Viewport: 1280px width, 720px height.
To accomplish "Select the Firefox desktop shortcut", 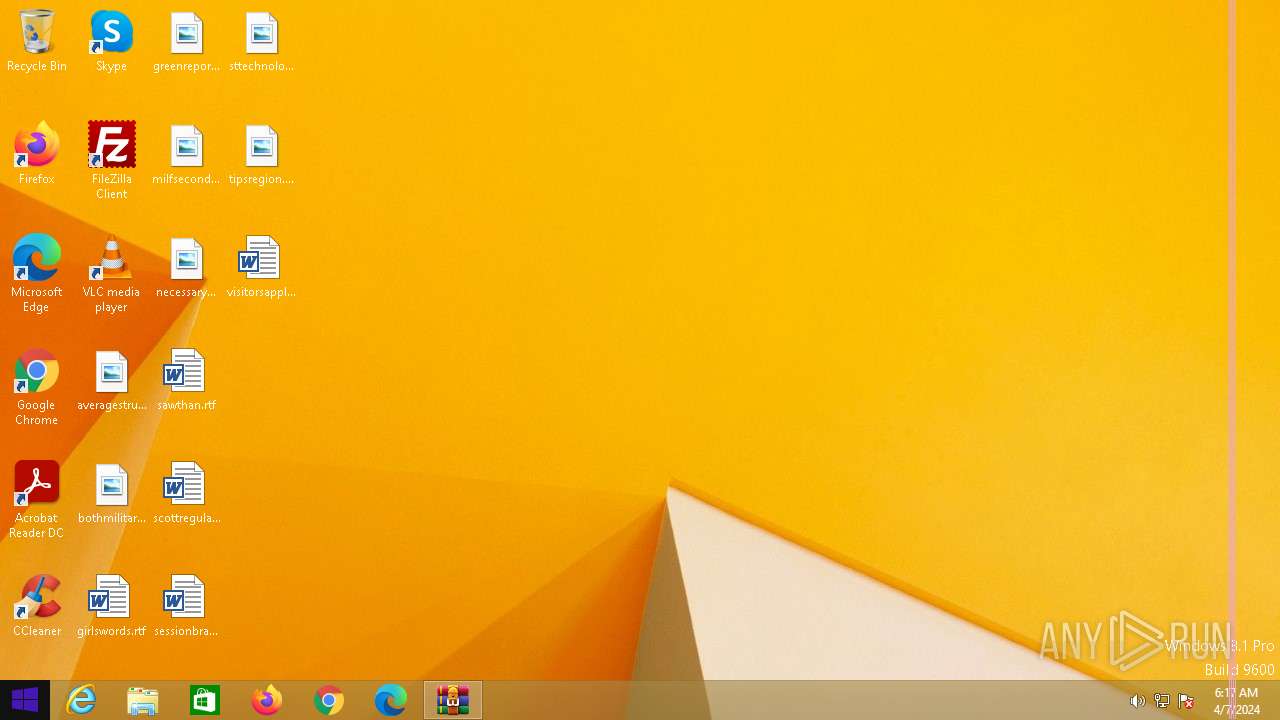I will (37, 154).
